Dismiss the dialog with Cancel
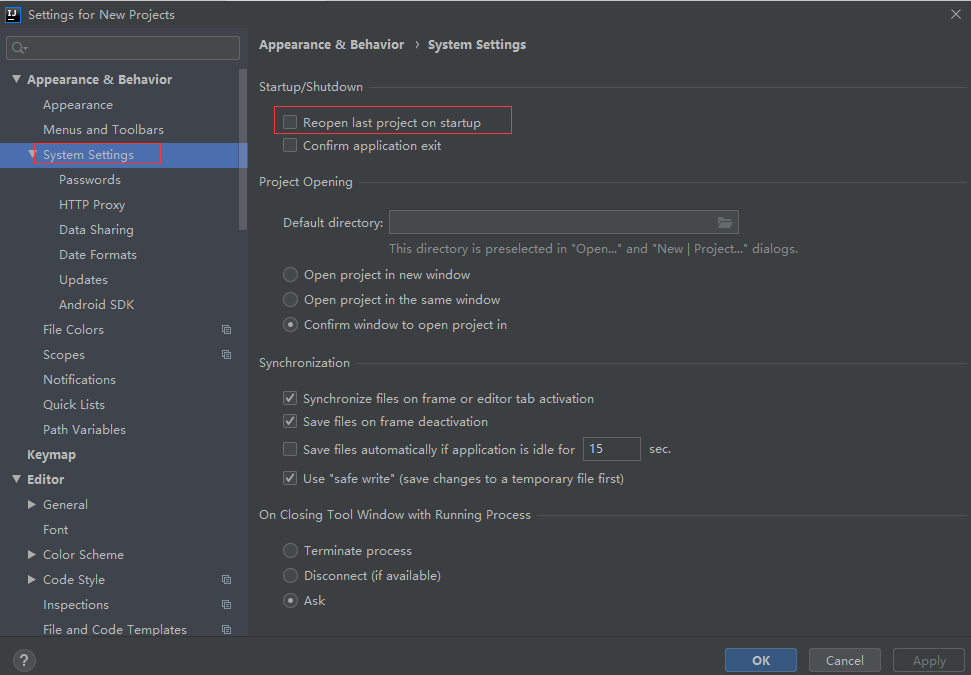971x675 pixels. 844,660
